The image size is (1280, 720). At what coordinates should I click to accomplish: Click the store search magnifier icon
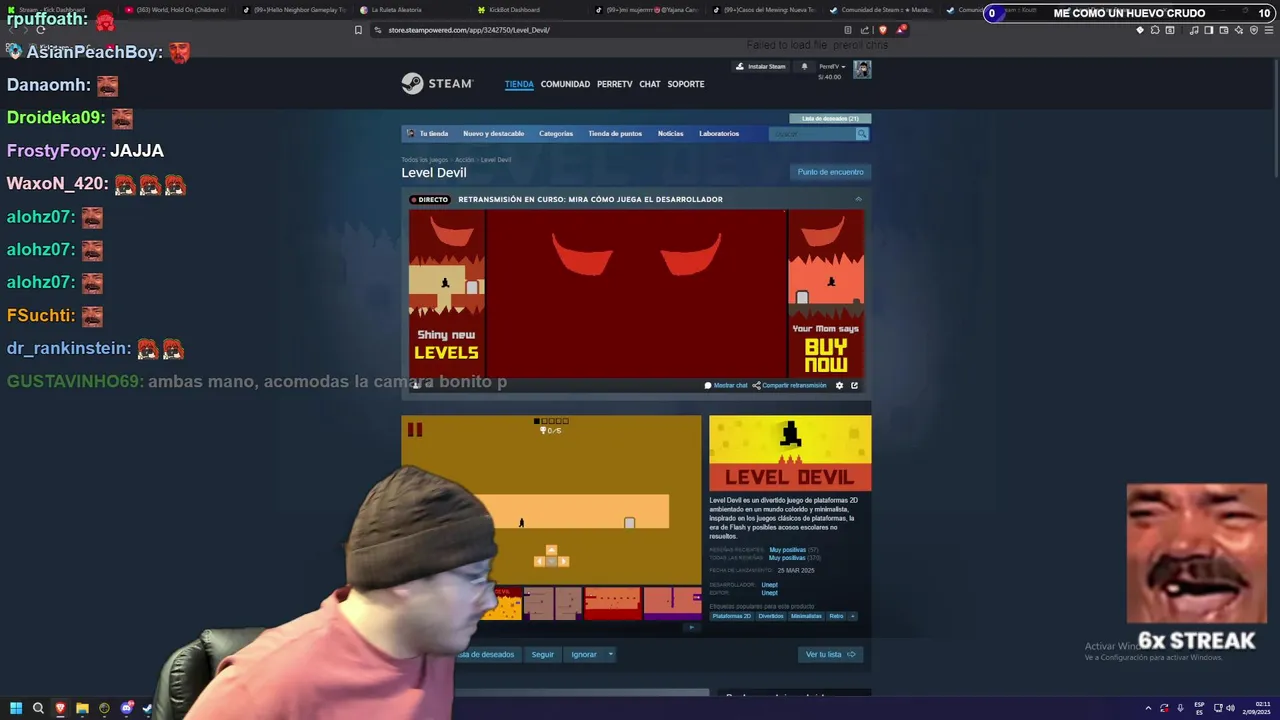862,134
